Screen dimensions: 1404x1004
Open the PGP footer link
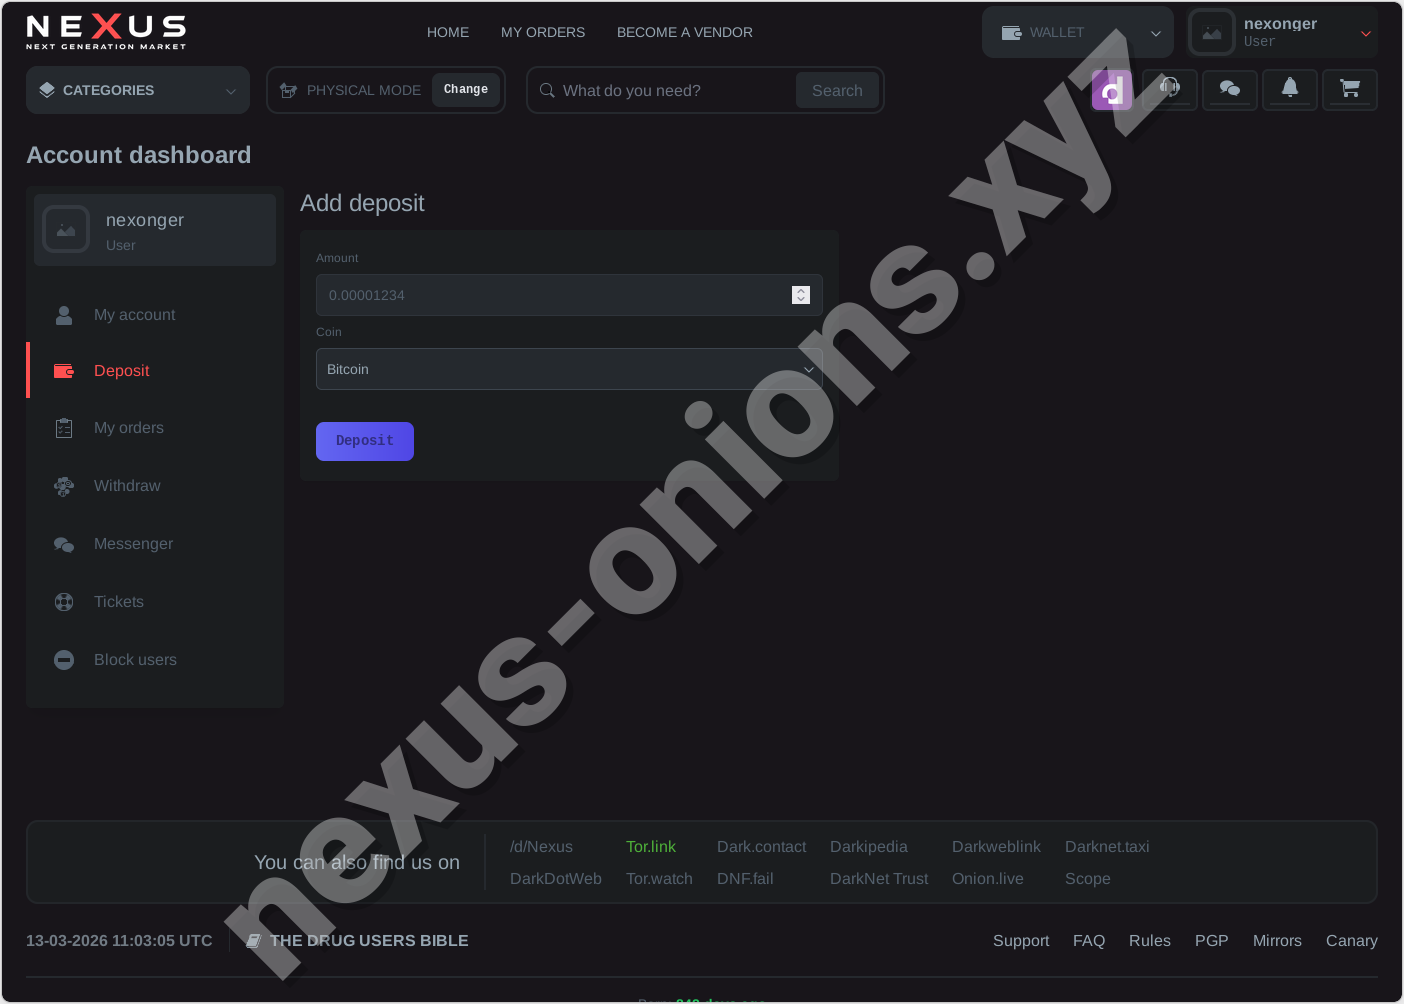1212,941
